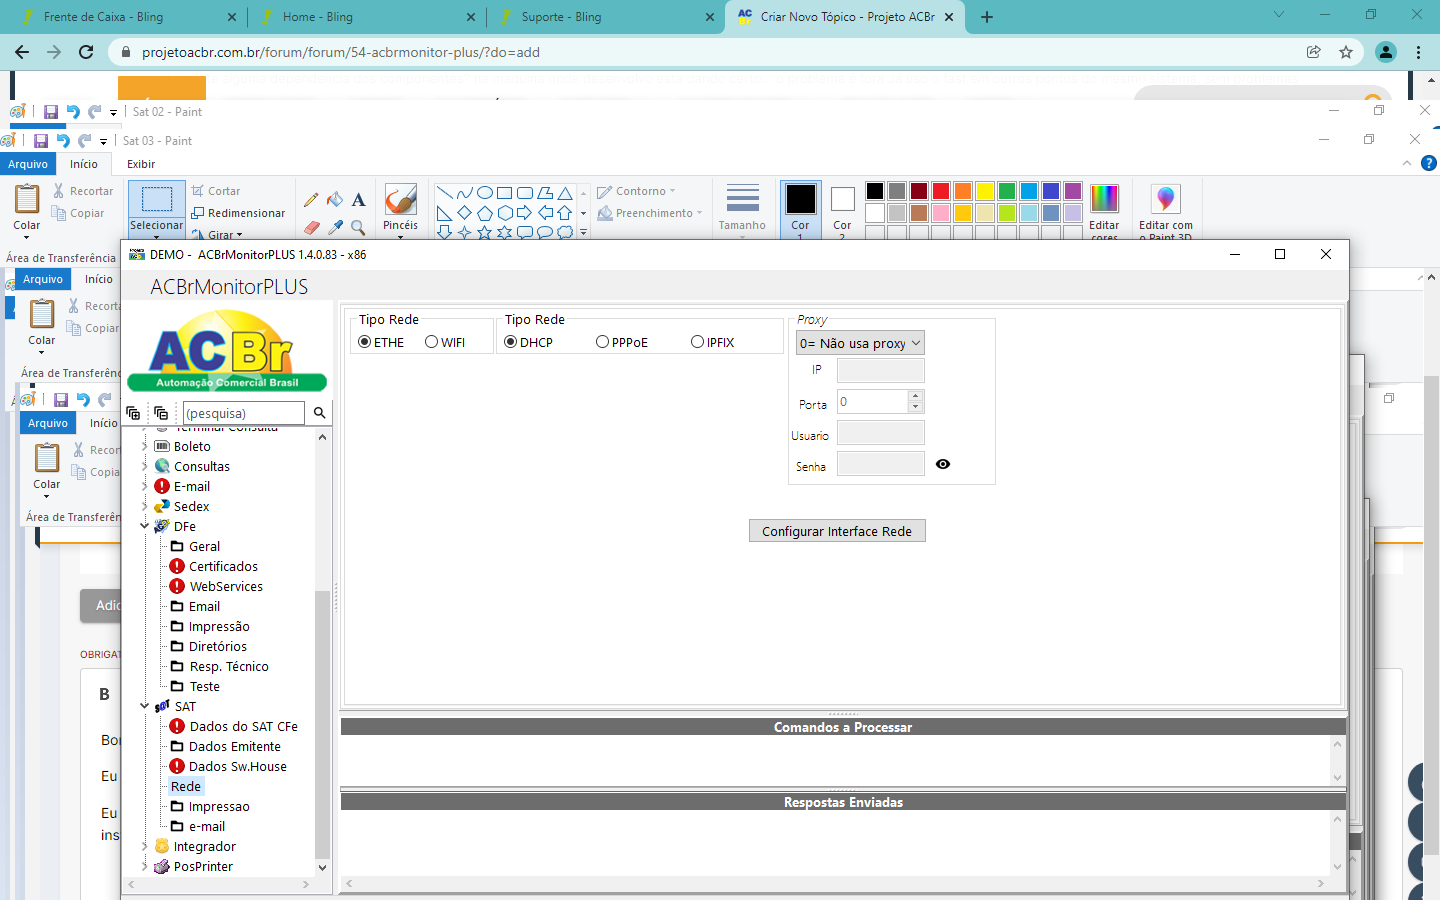Select Dados Emitente tree item

click(234, 746)
